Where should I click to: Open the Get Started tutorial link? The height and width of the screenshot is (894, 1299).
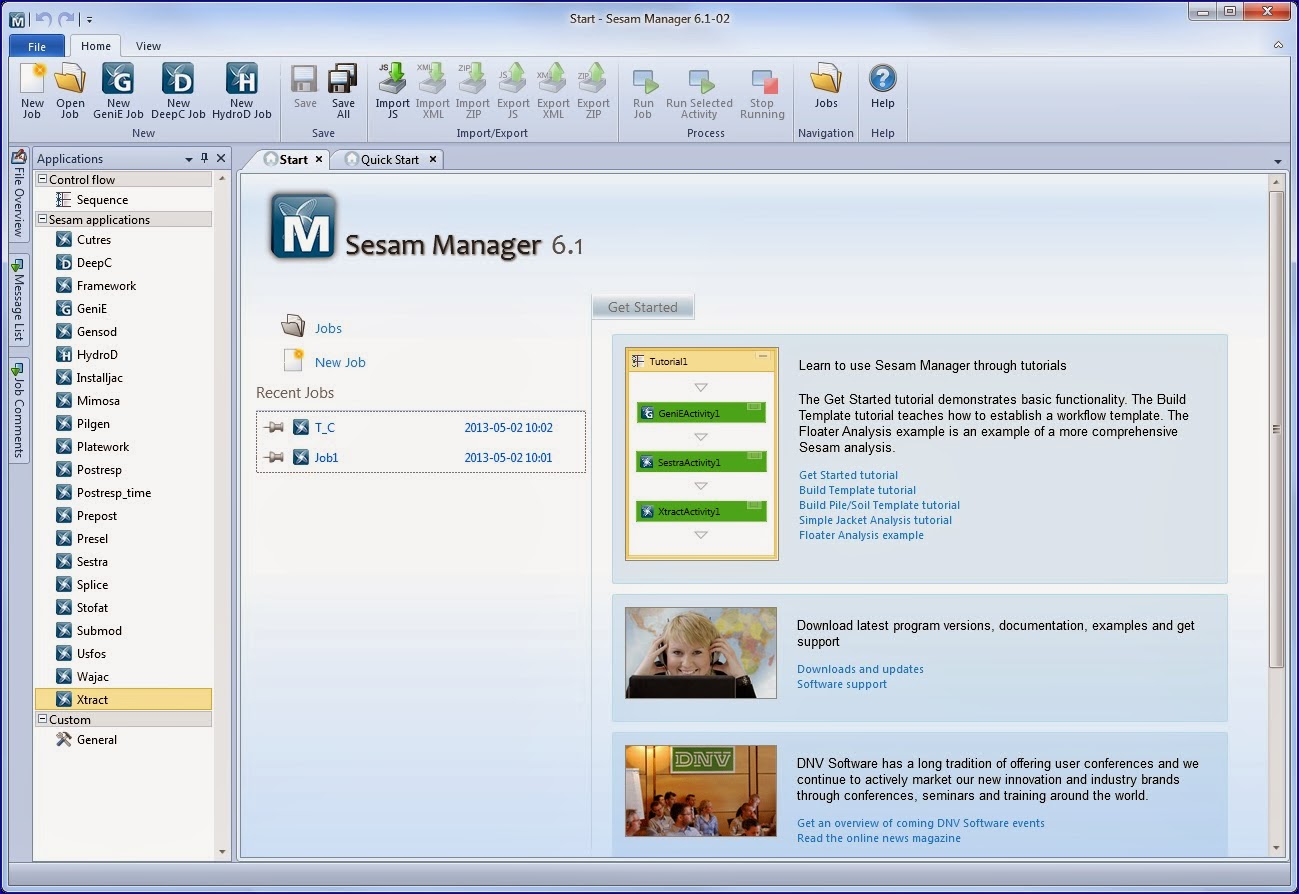click(848, 475)
